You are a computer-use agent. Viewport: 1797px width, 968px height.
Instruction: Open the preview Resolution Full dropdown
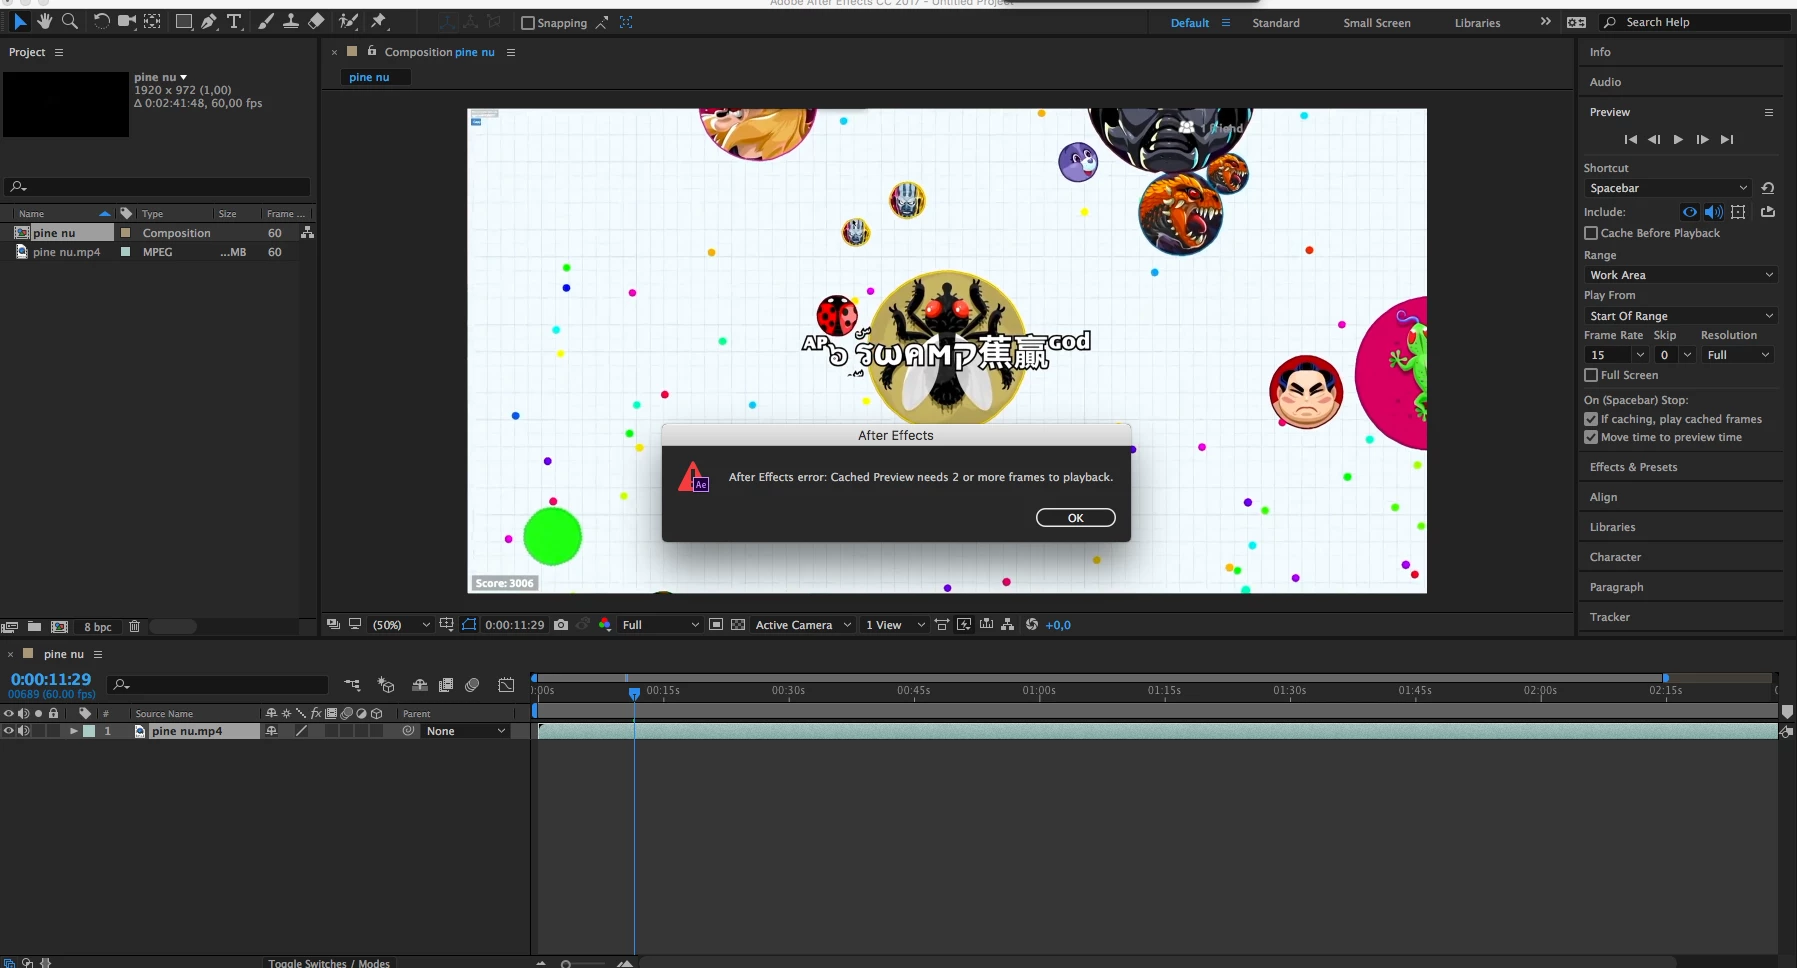coord(1738,355)
